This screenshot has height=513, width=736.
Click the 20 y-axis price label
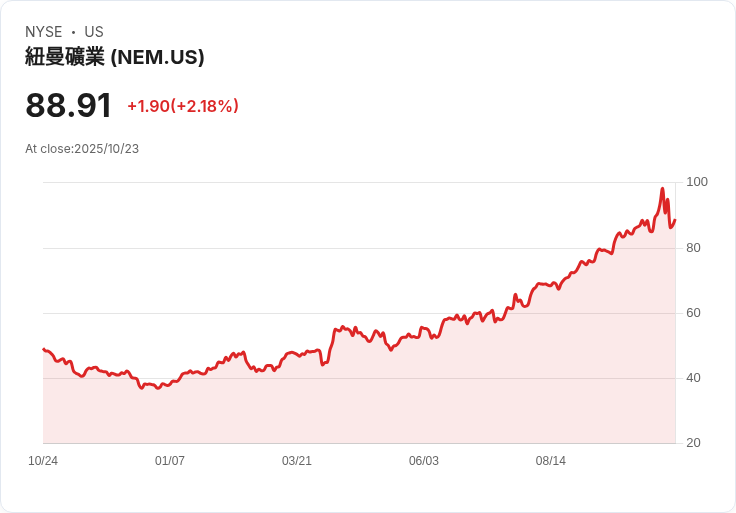[694, 443]
